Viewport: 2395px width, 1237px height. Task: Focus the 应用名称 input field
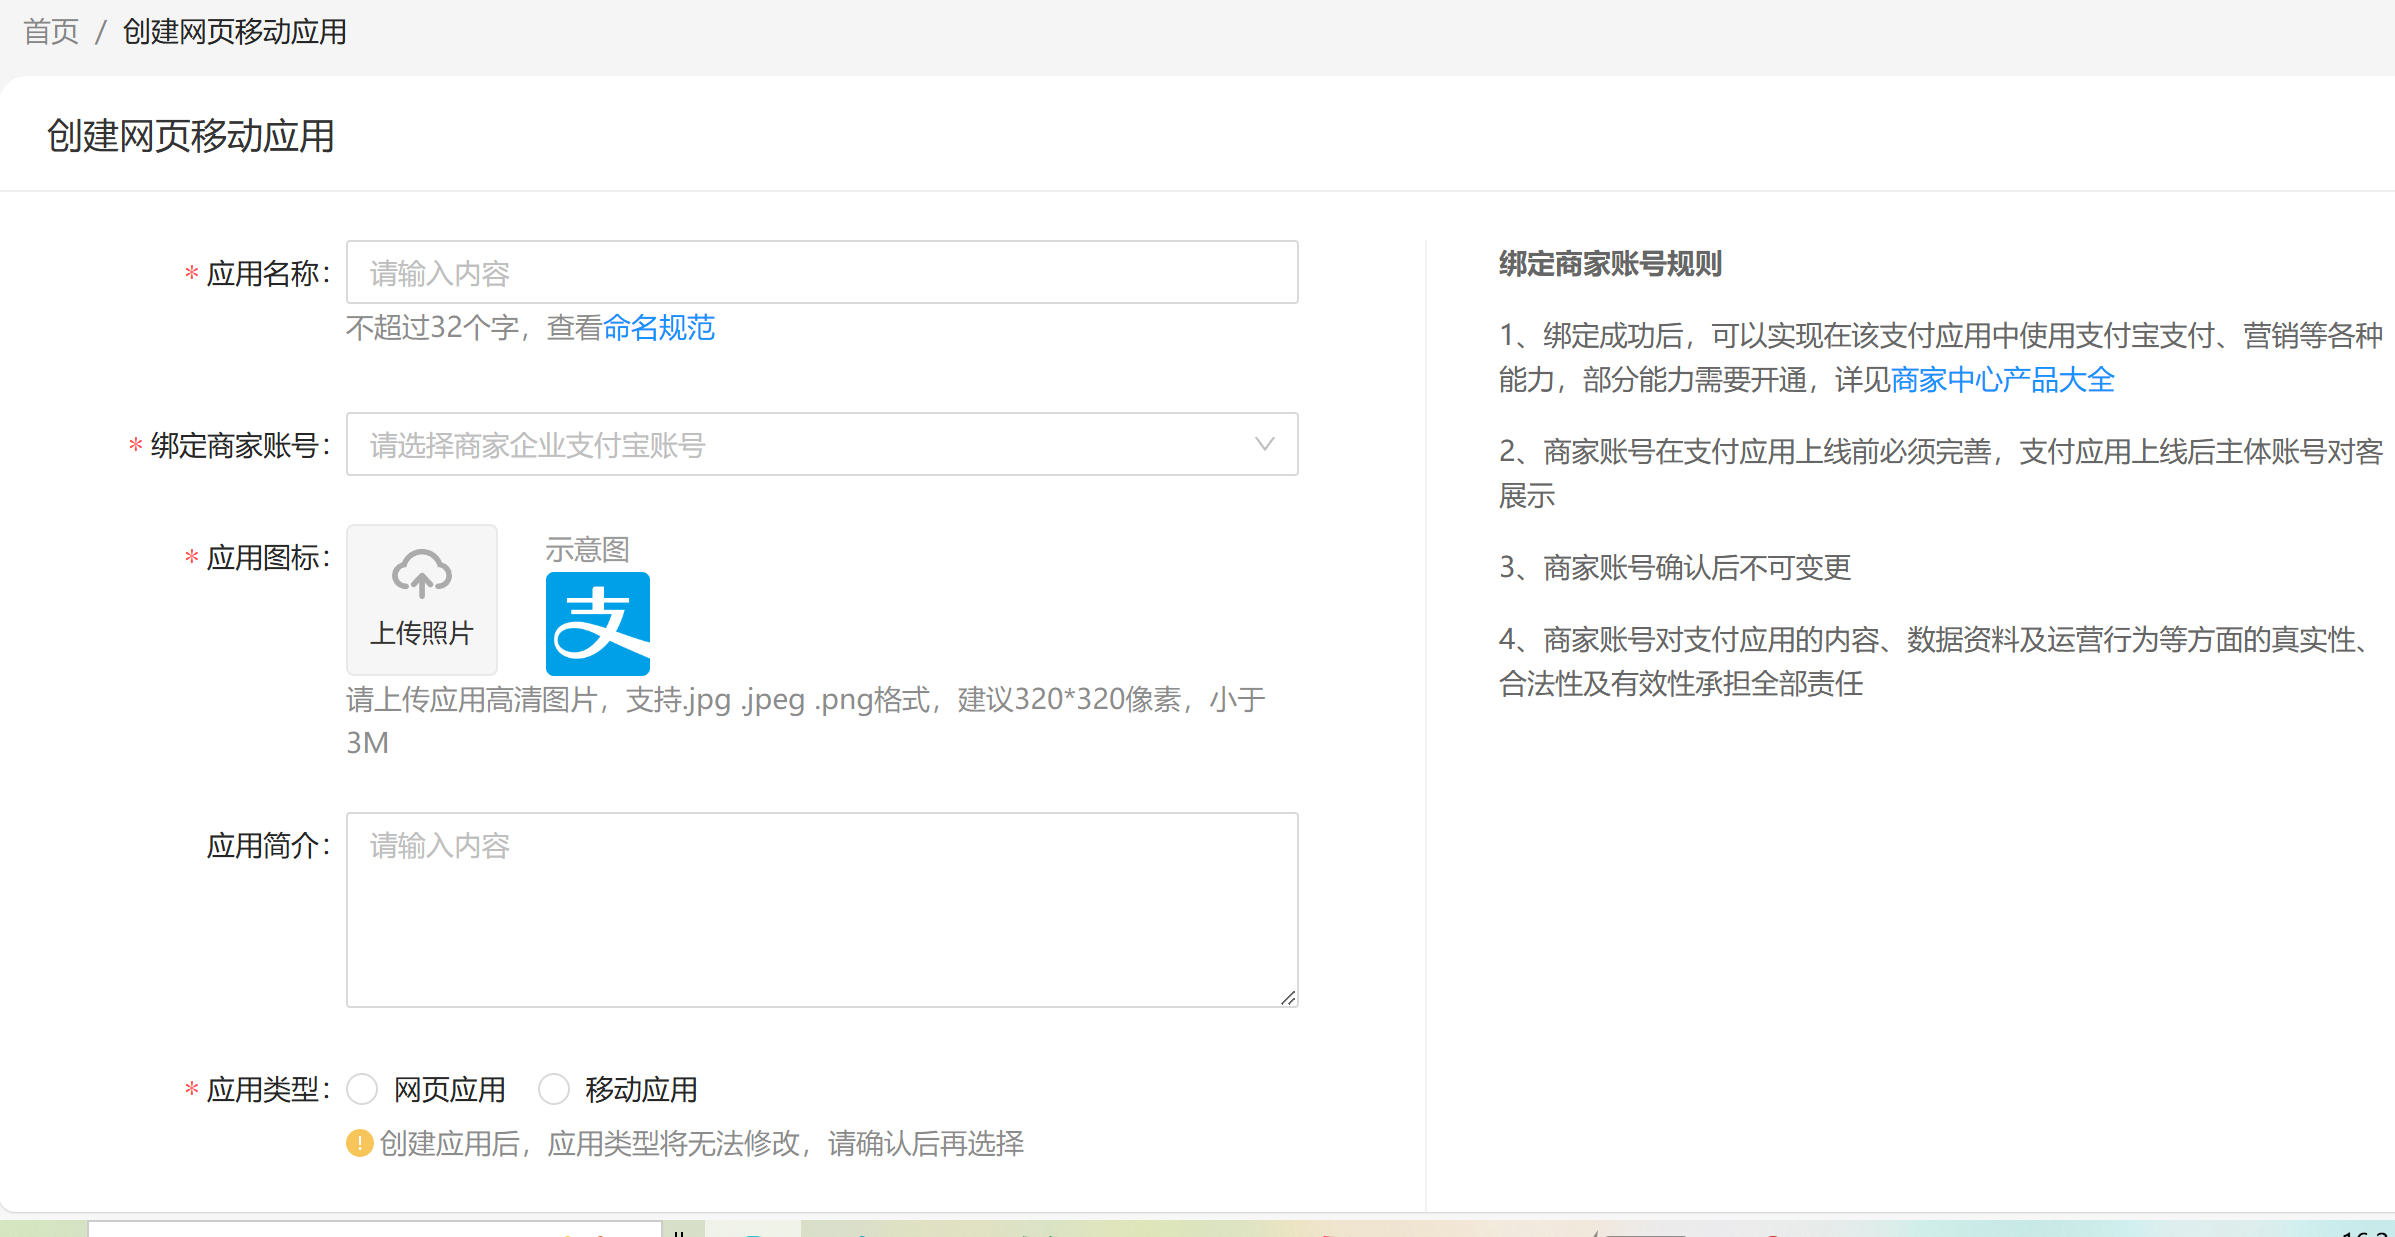[822, 272]
